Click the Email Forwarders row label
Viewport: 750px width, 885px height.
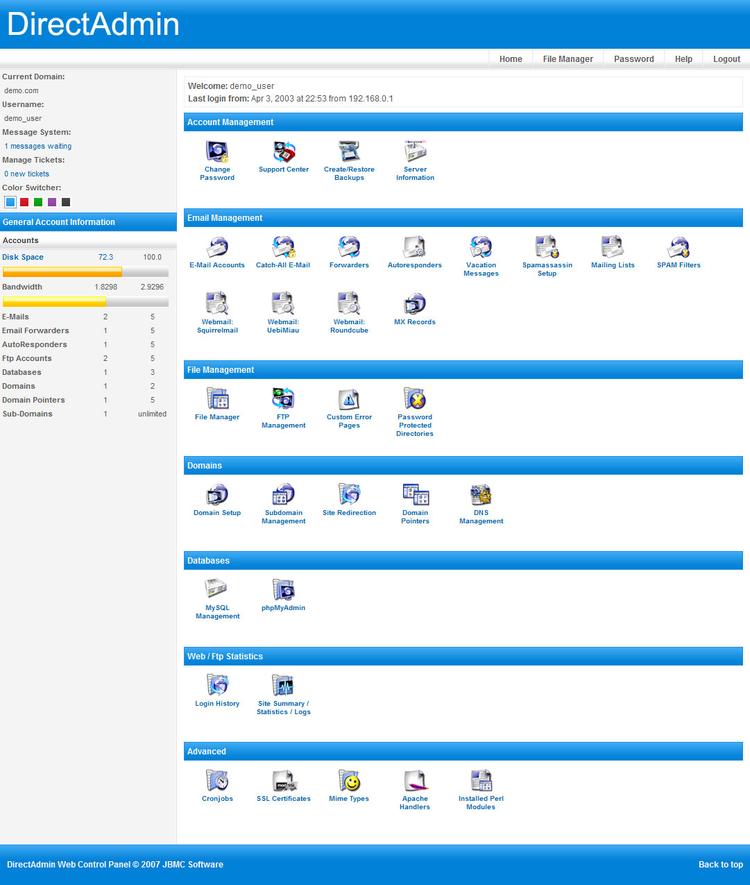click(x=36, y=331)
